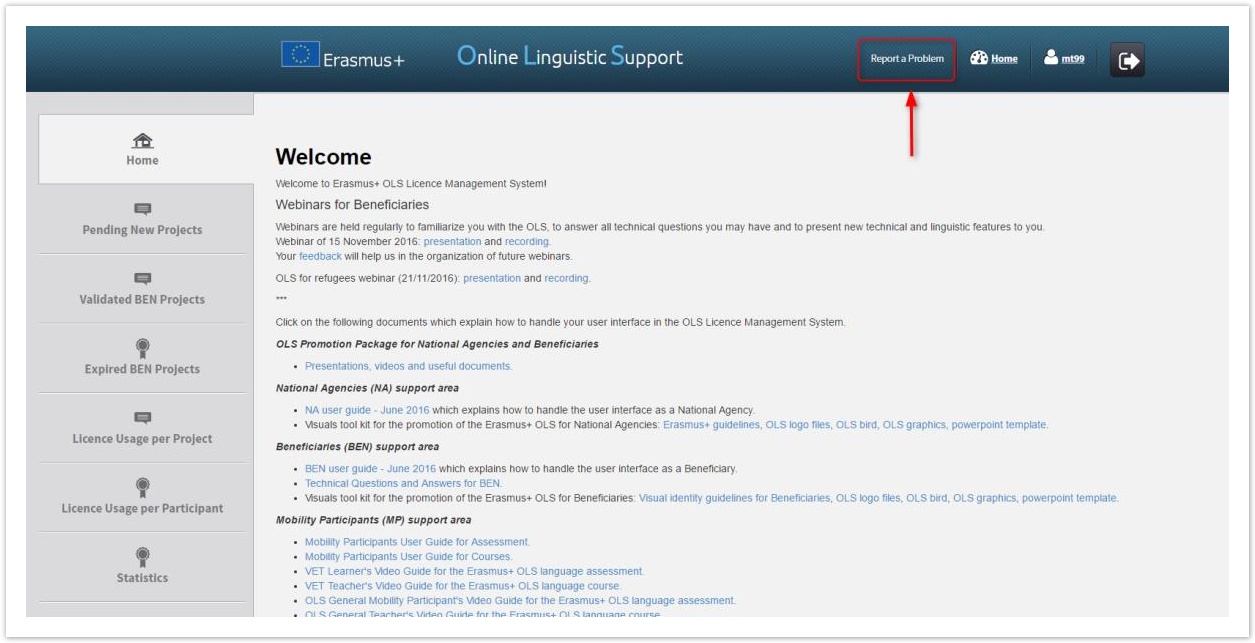Select the Validated BEN Projects icon

143,279
